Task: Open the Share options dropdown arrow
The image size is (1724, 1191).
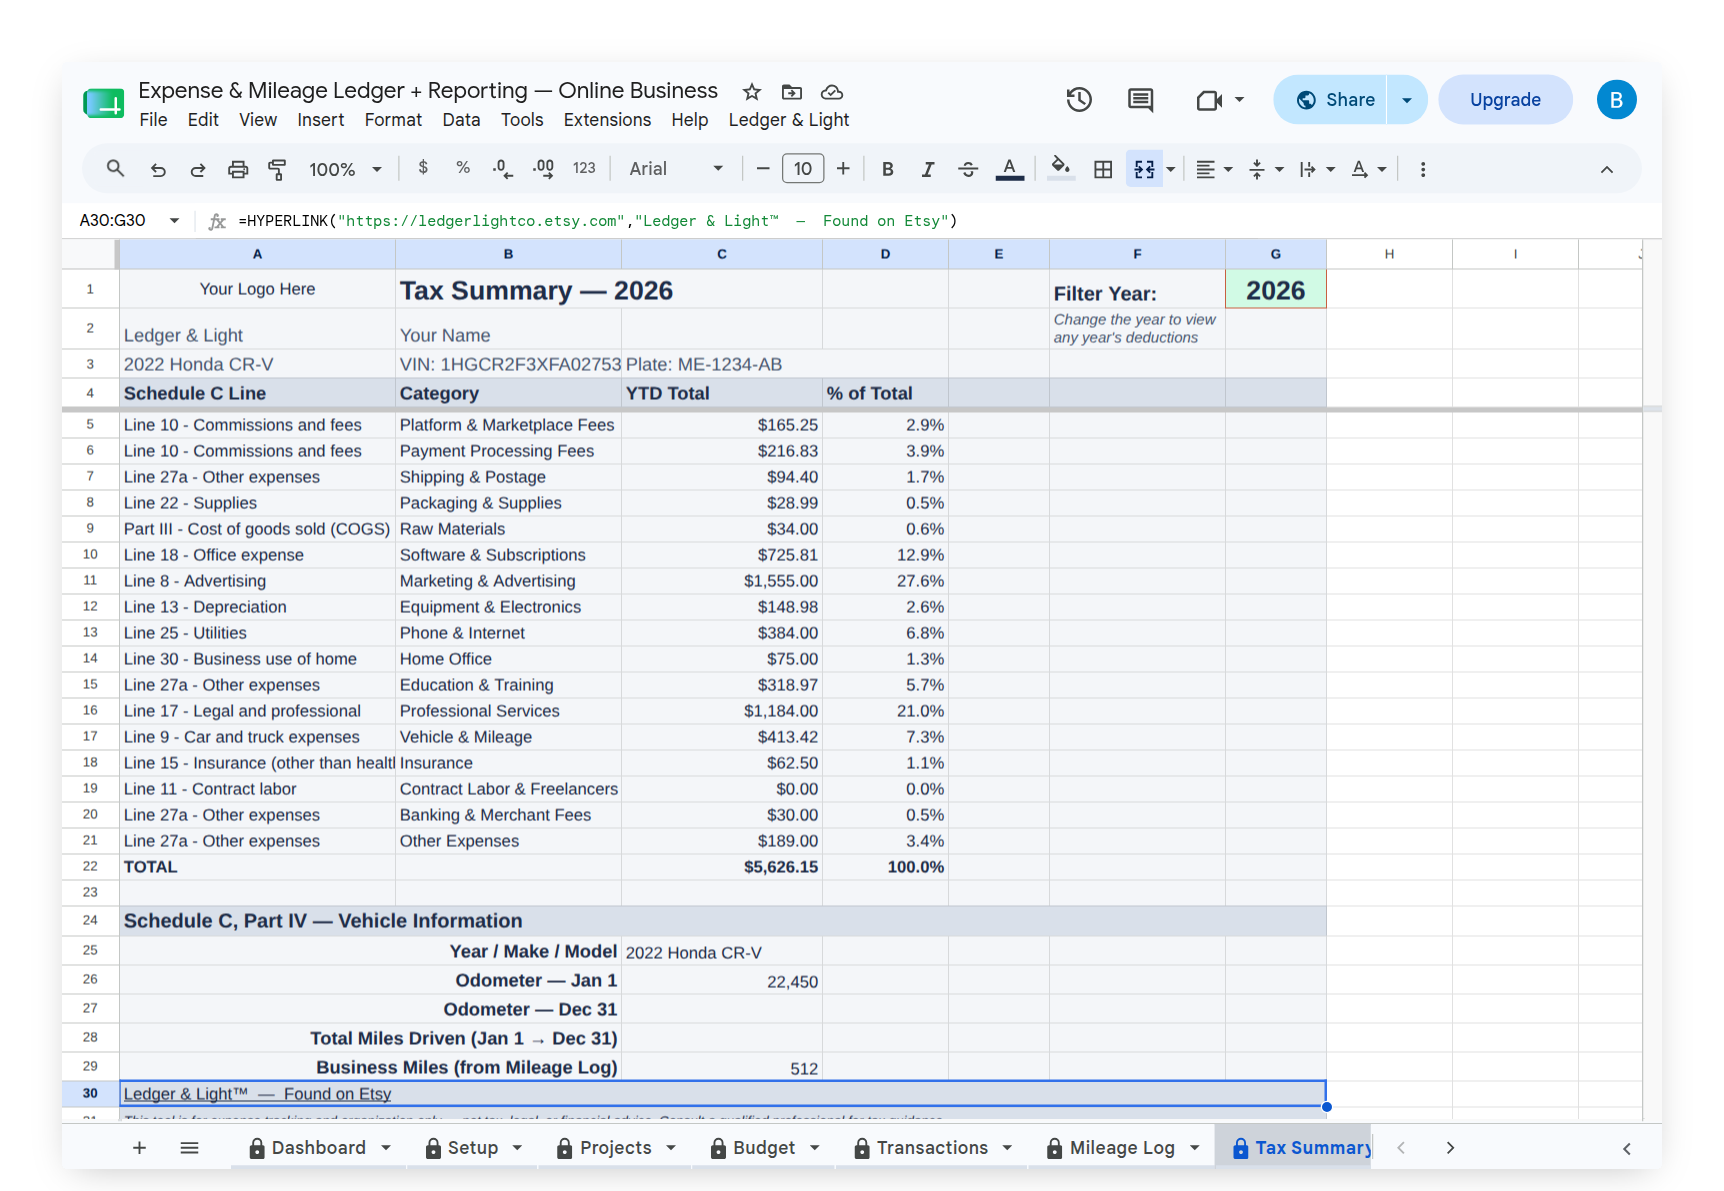Action: pyautogui.click(x=1407, y=99)
